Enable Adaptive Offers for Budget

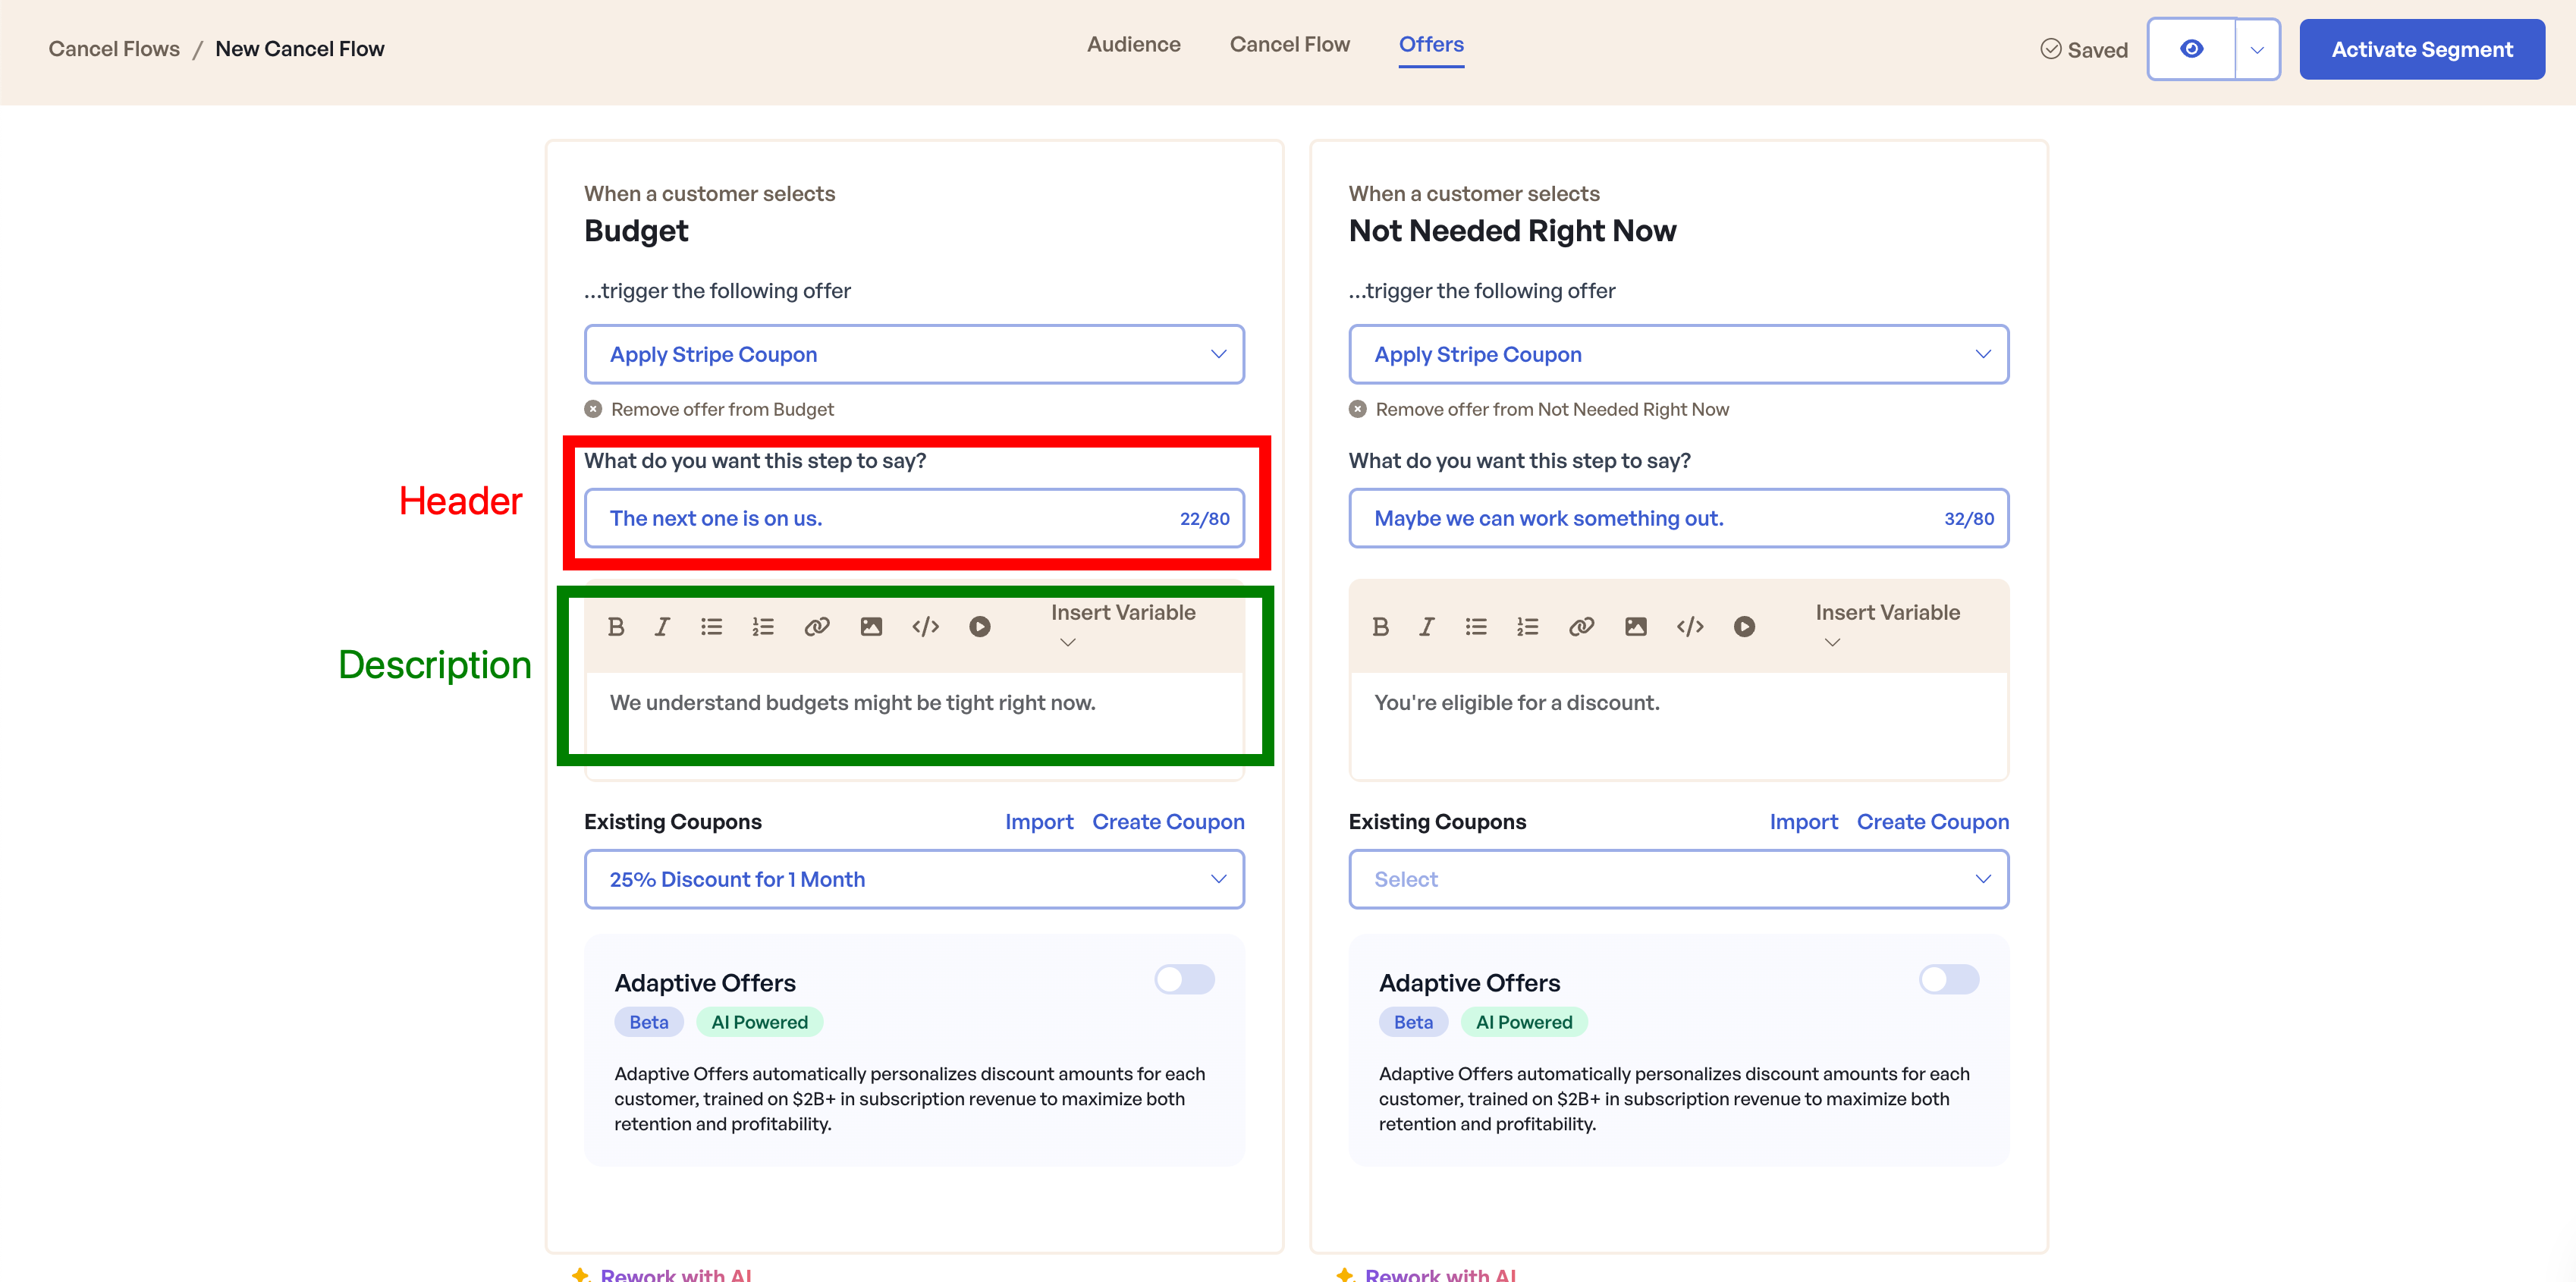tap(1184, 980)
